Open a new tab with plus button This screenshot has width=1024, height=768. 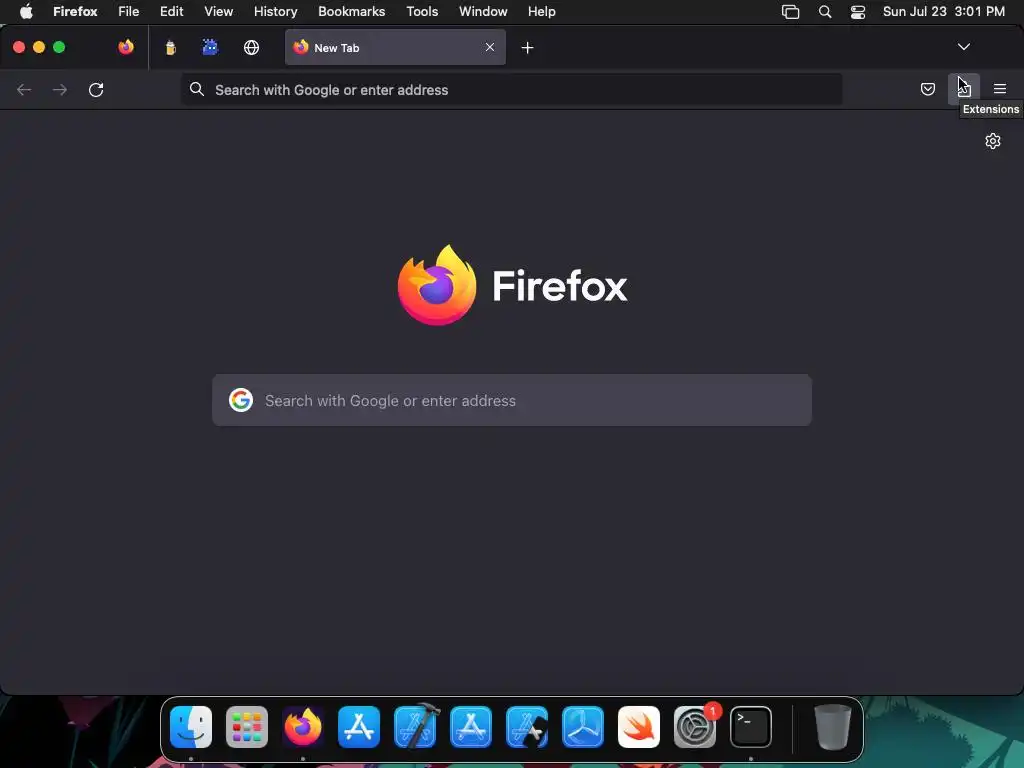(x=527, y=48)
